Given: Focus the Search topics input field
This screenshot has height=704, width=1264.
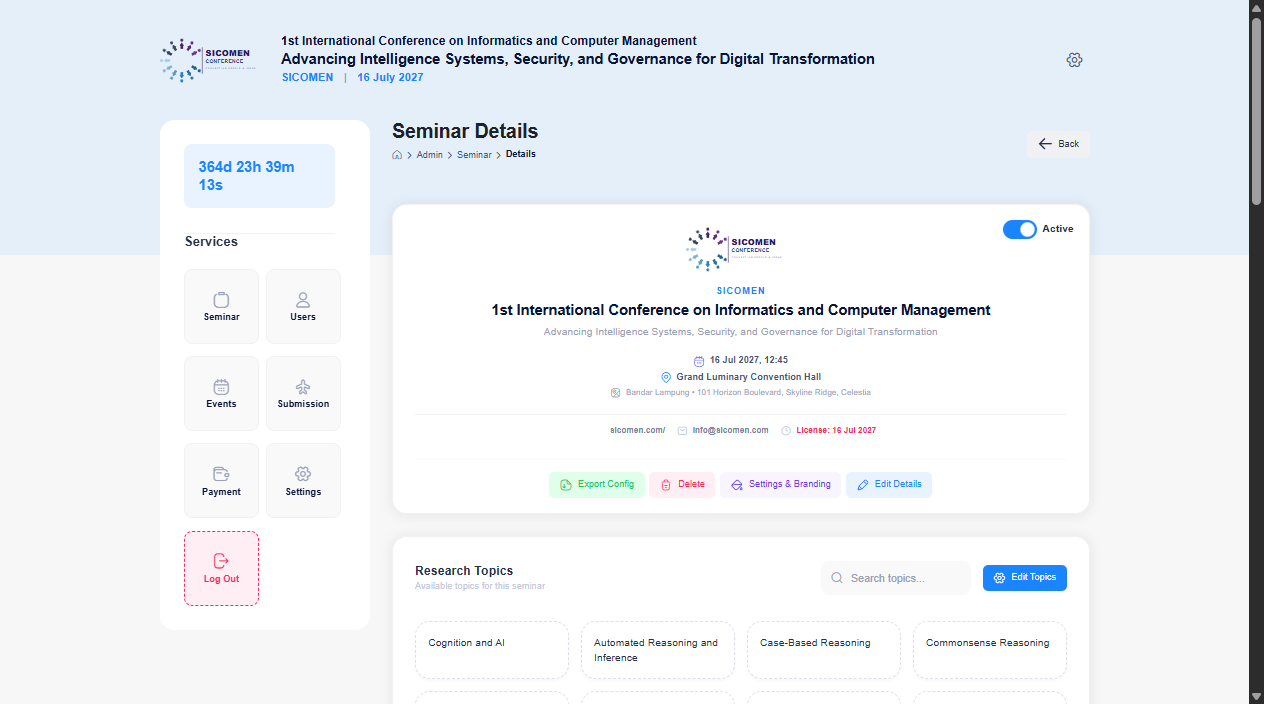Looking at the screenshot, I should click(x=896, y=578).
